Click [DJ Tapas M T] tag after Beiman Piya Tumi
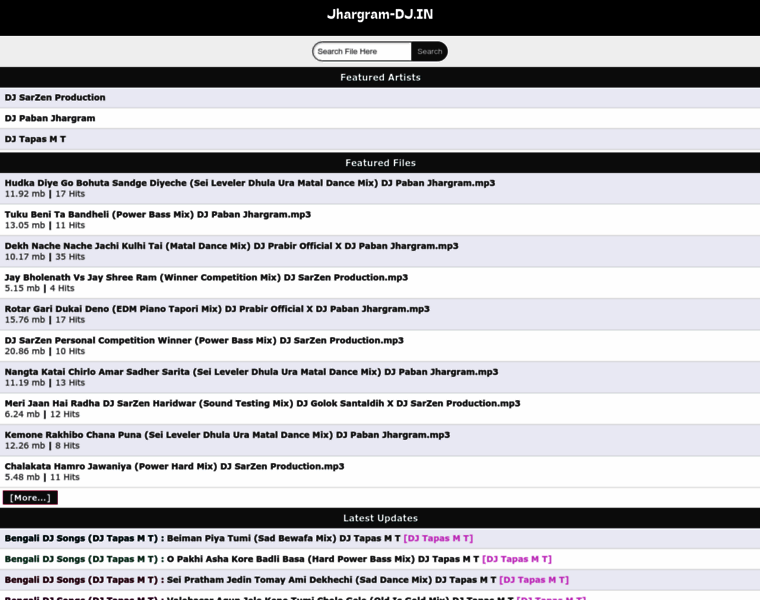Image resolution: width=760 pixels, height=600 pixels. click(x=438, y=538)
